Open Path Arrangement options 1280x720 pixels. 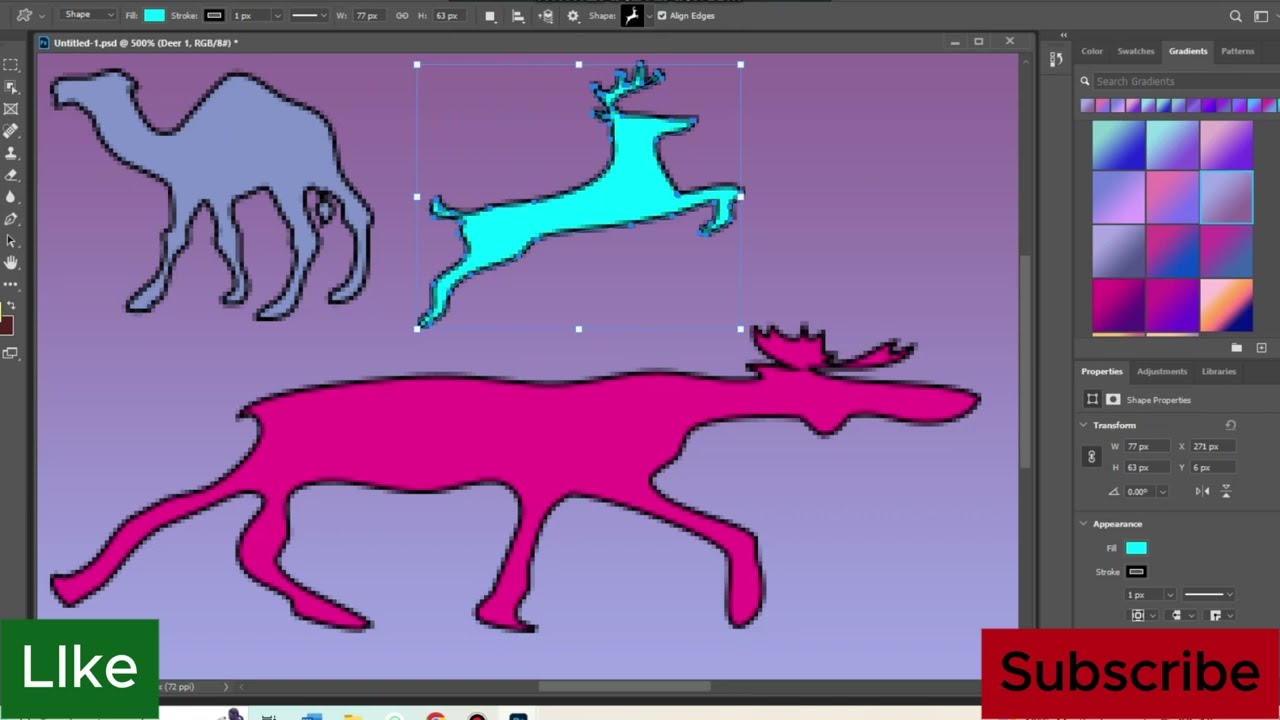coord(545,16)
